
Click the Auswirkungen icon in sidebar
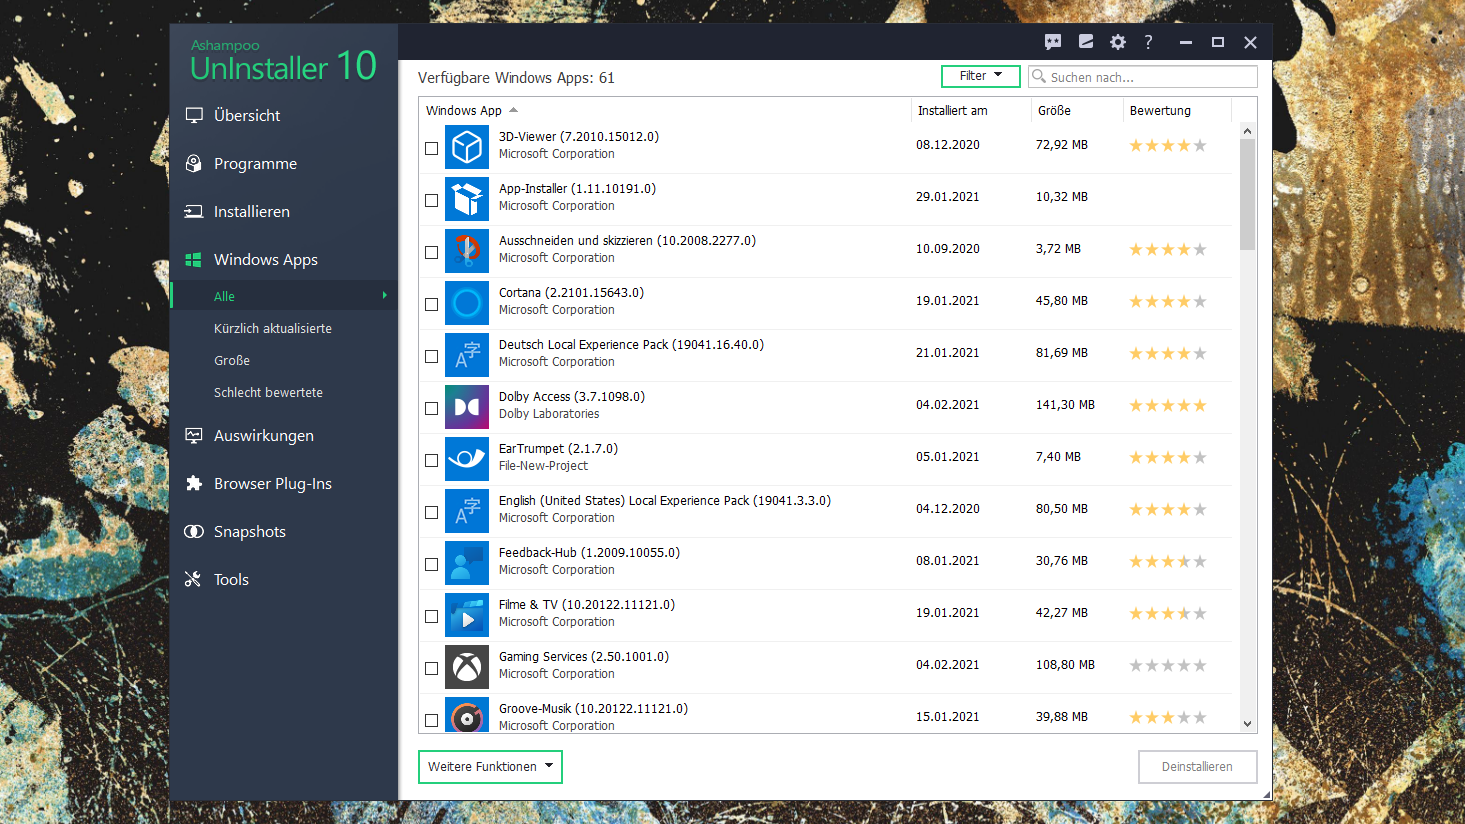(194, 436)
